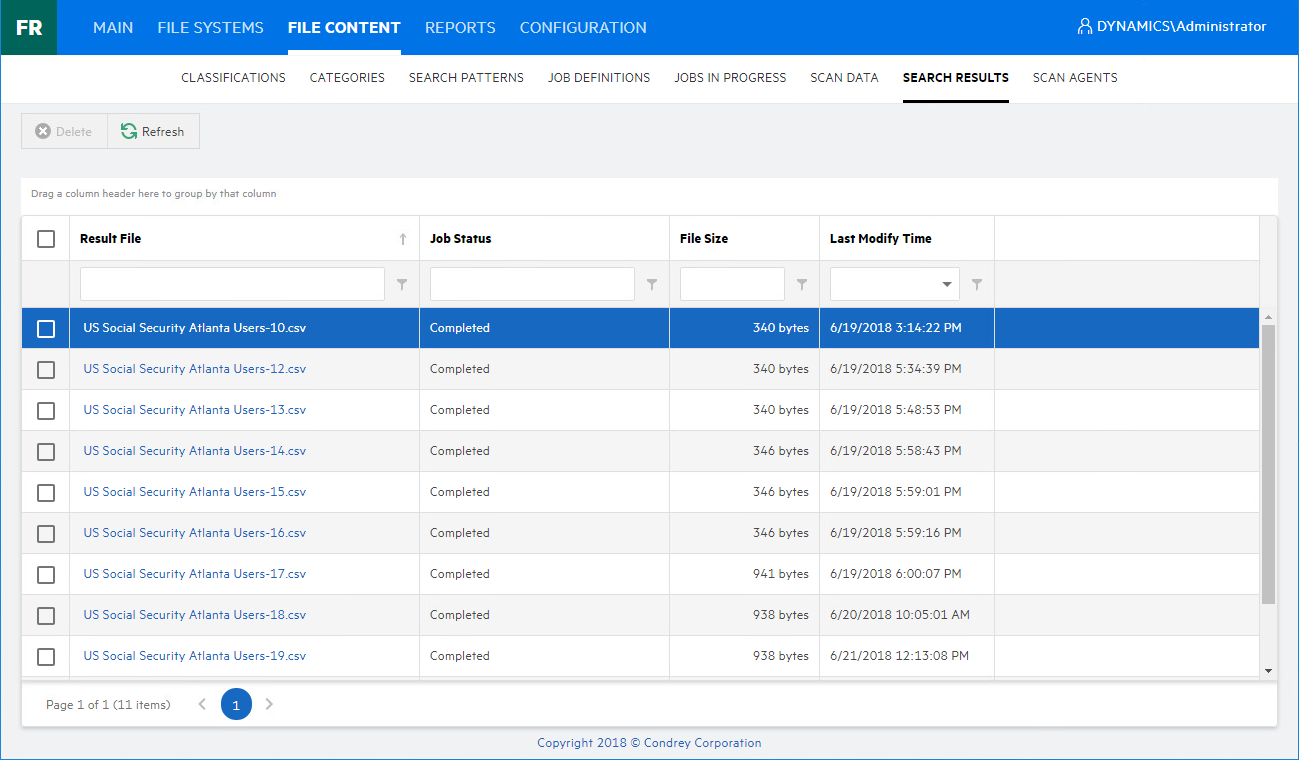Click the FR application logo

point(29,27)
